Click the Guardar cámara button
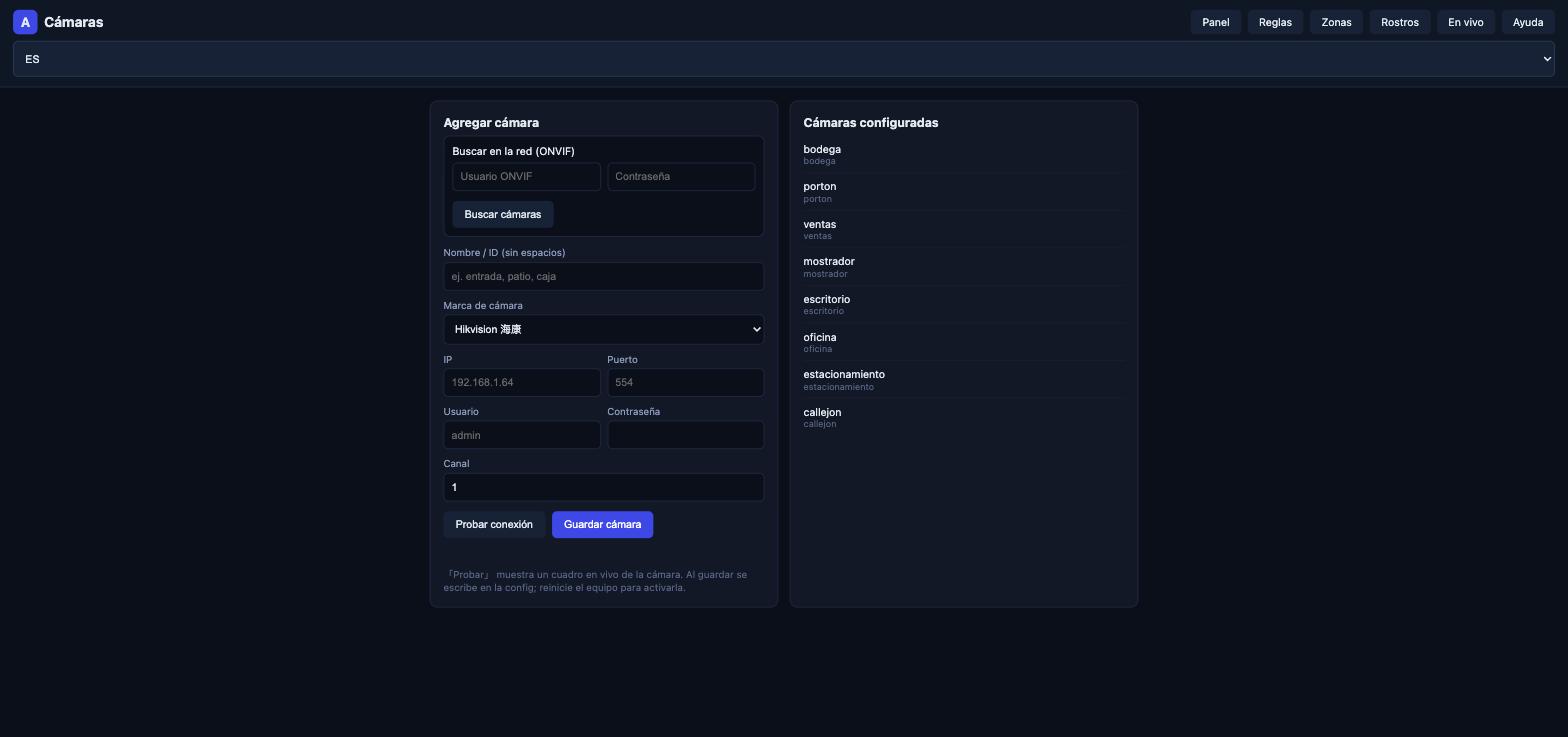This screenshot has height=737, width=1568. coord(602,525)
